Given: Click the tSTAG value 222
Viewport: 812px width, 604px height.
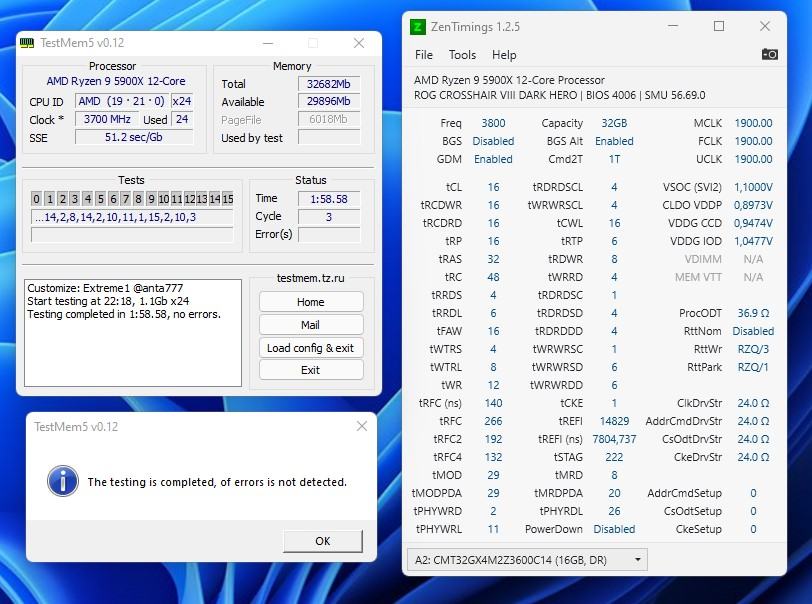Looking at the screenshot, I should tap(614, 457).
